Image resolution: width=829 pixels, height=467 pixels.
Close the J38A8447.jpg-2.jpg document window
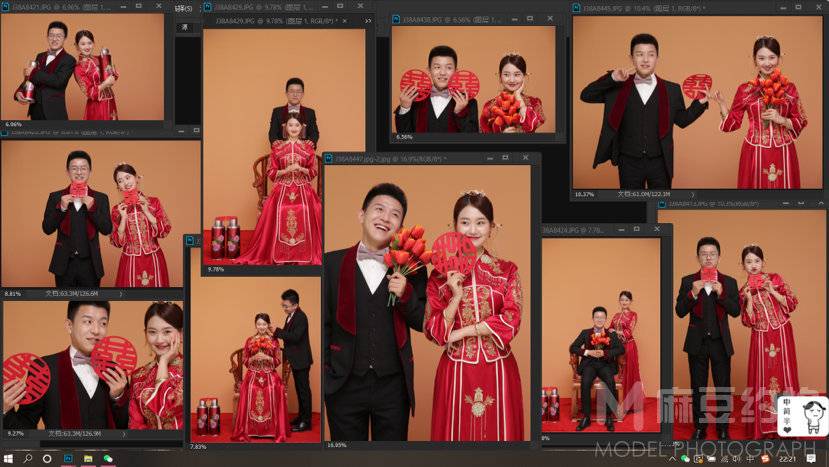(525, 158)
